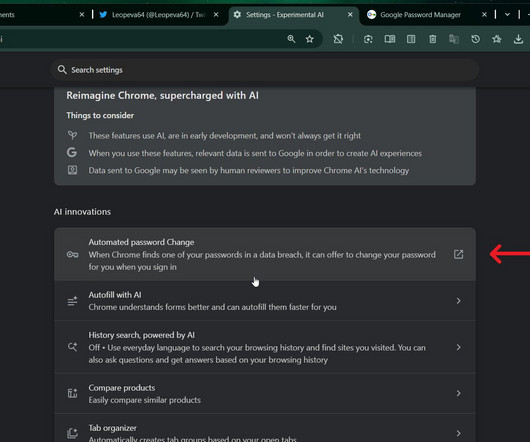Bookmark this page with the star icon
Image resolution: width=530 pixels, height=442 pixels.
pos(310,39)
